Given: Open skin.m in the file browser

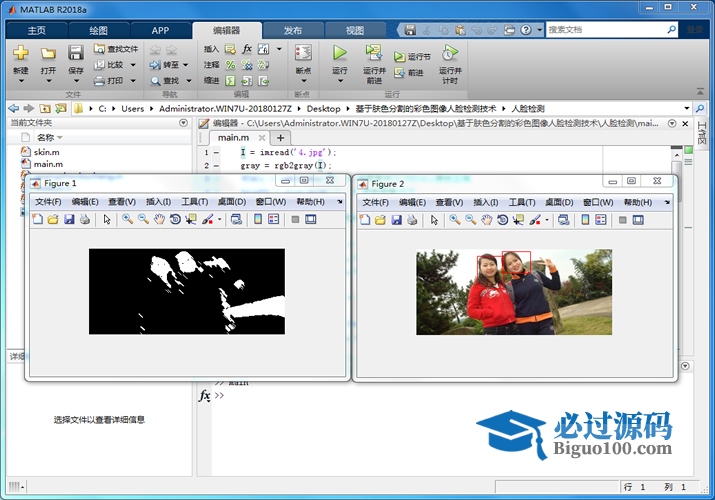Looking at the screenshot, I should (47, 151).
